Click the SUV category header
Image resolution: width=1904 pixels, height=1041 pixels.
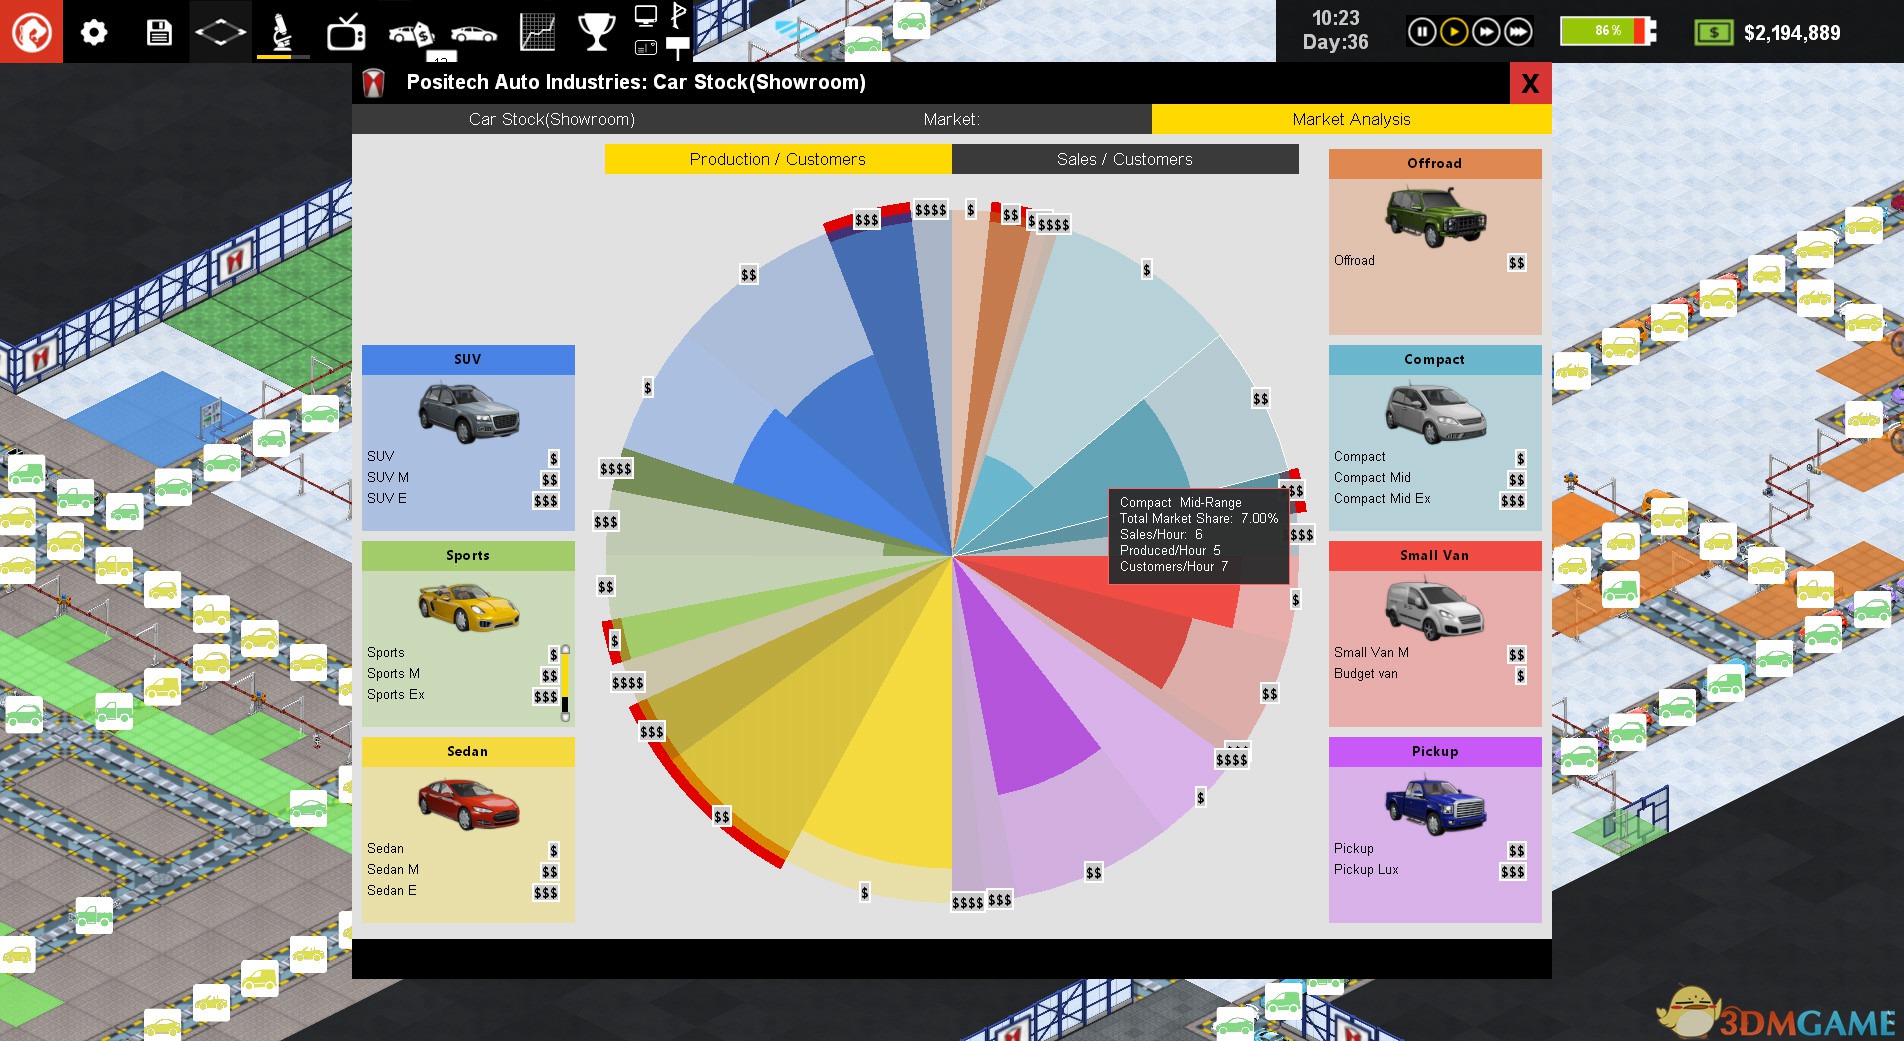click(x=468, y=359)
